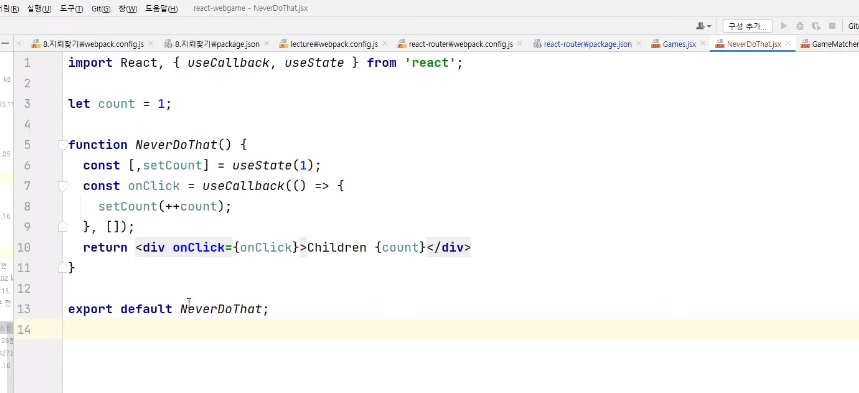Open the Git(G) menu
This screenshot has height=393, width=859.
pos(100,9)
